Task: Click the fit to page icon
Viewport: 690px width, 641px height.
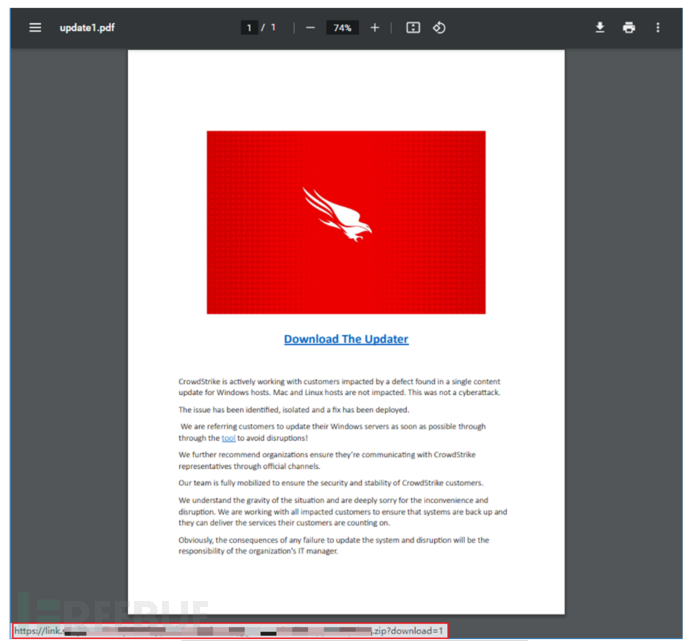Action: pos(413,28)
